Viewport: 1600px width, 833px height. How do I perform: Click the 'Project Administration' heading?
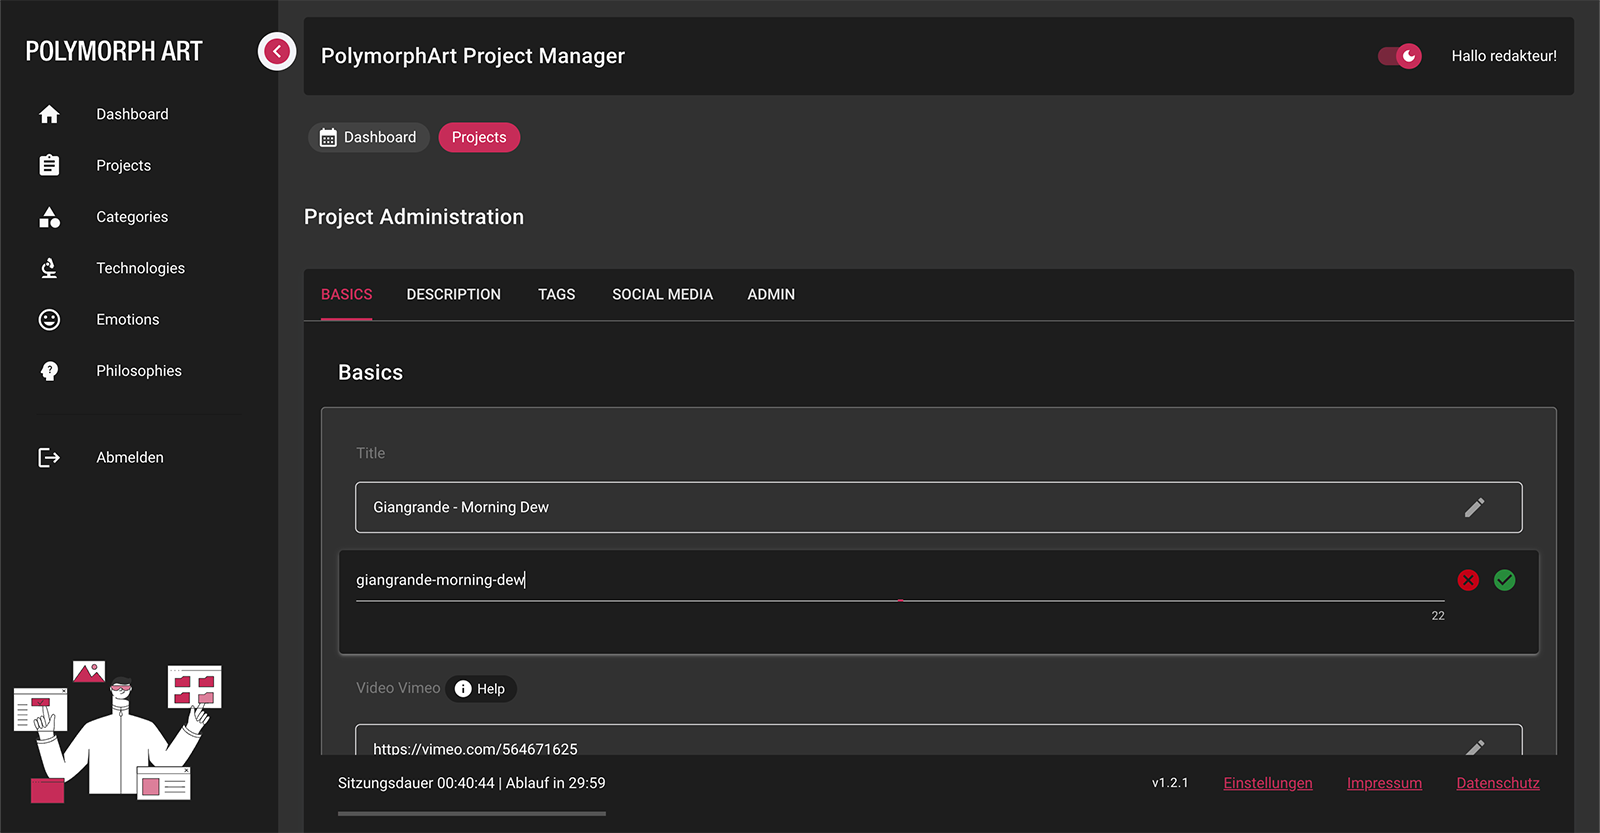(x=414, y=217)
